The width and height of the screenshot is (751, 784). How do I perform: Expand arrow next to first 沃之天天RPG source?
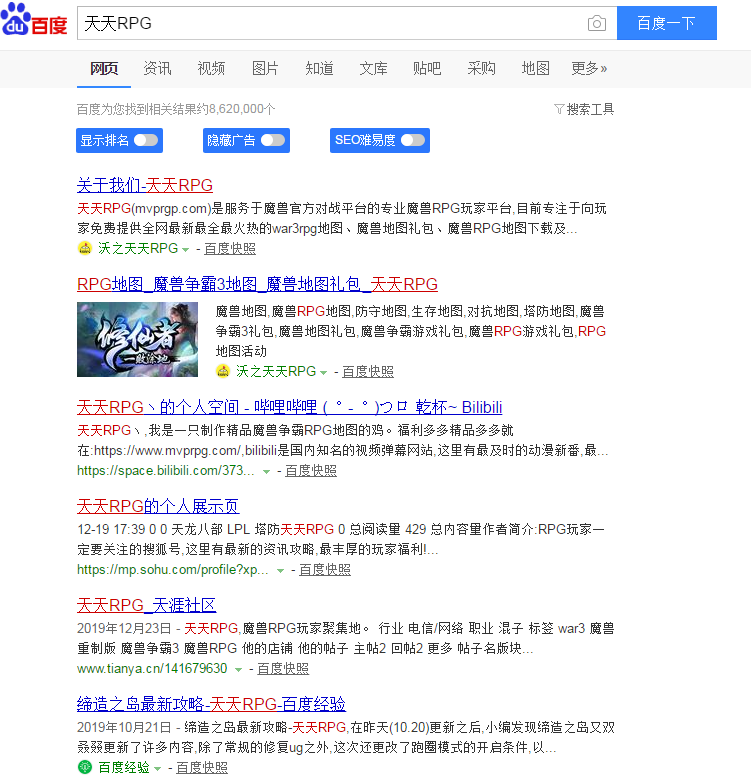186,249
